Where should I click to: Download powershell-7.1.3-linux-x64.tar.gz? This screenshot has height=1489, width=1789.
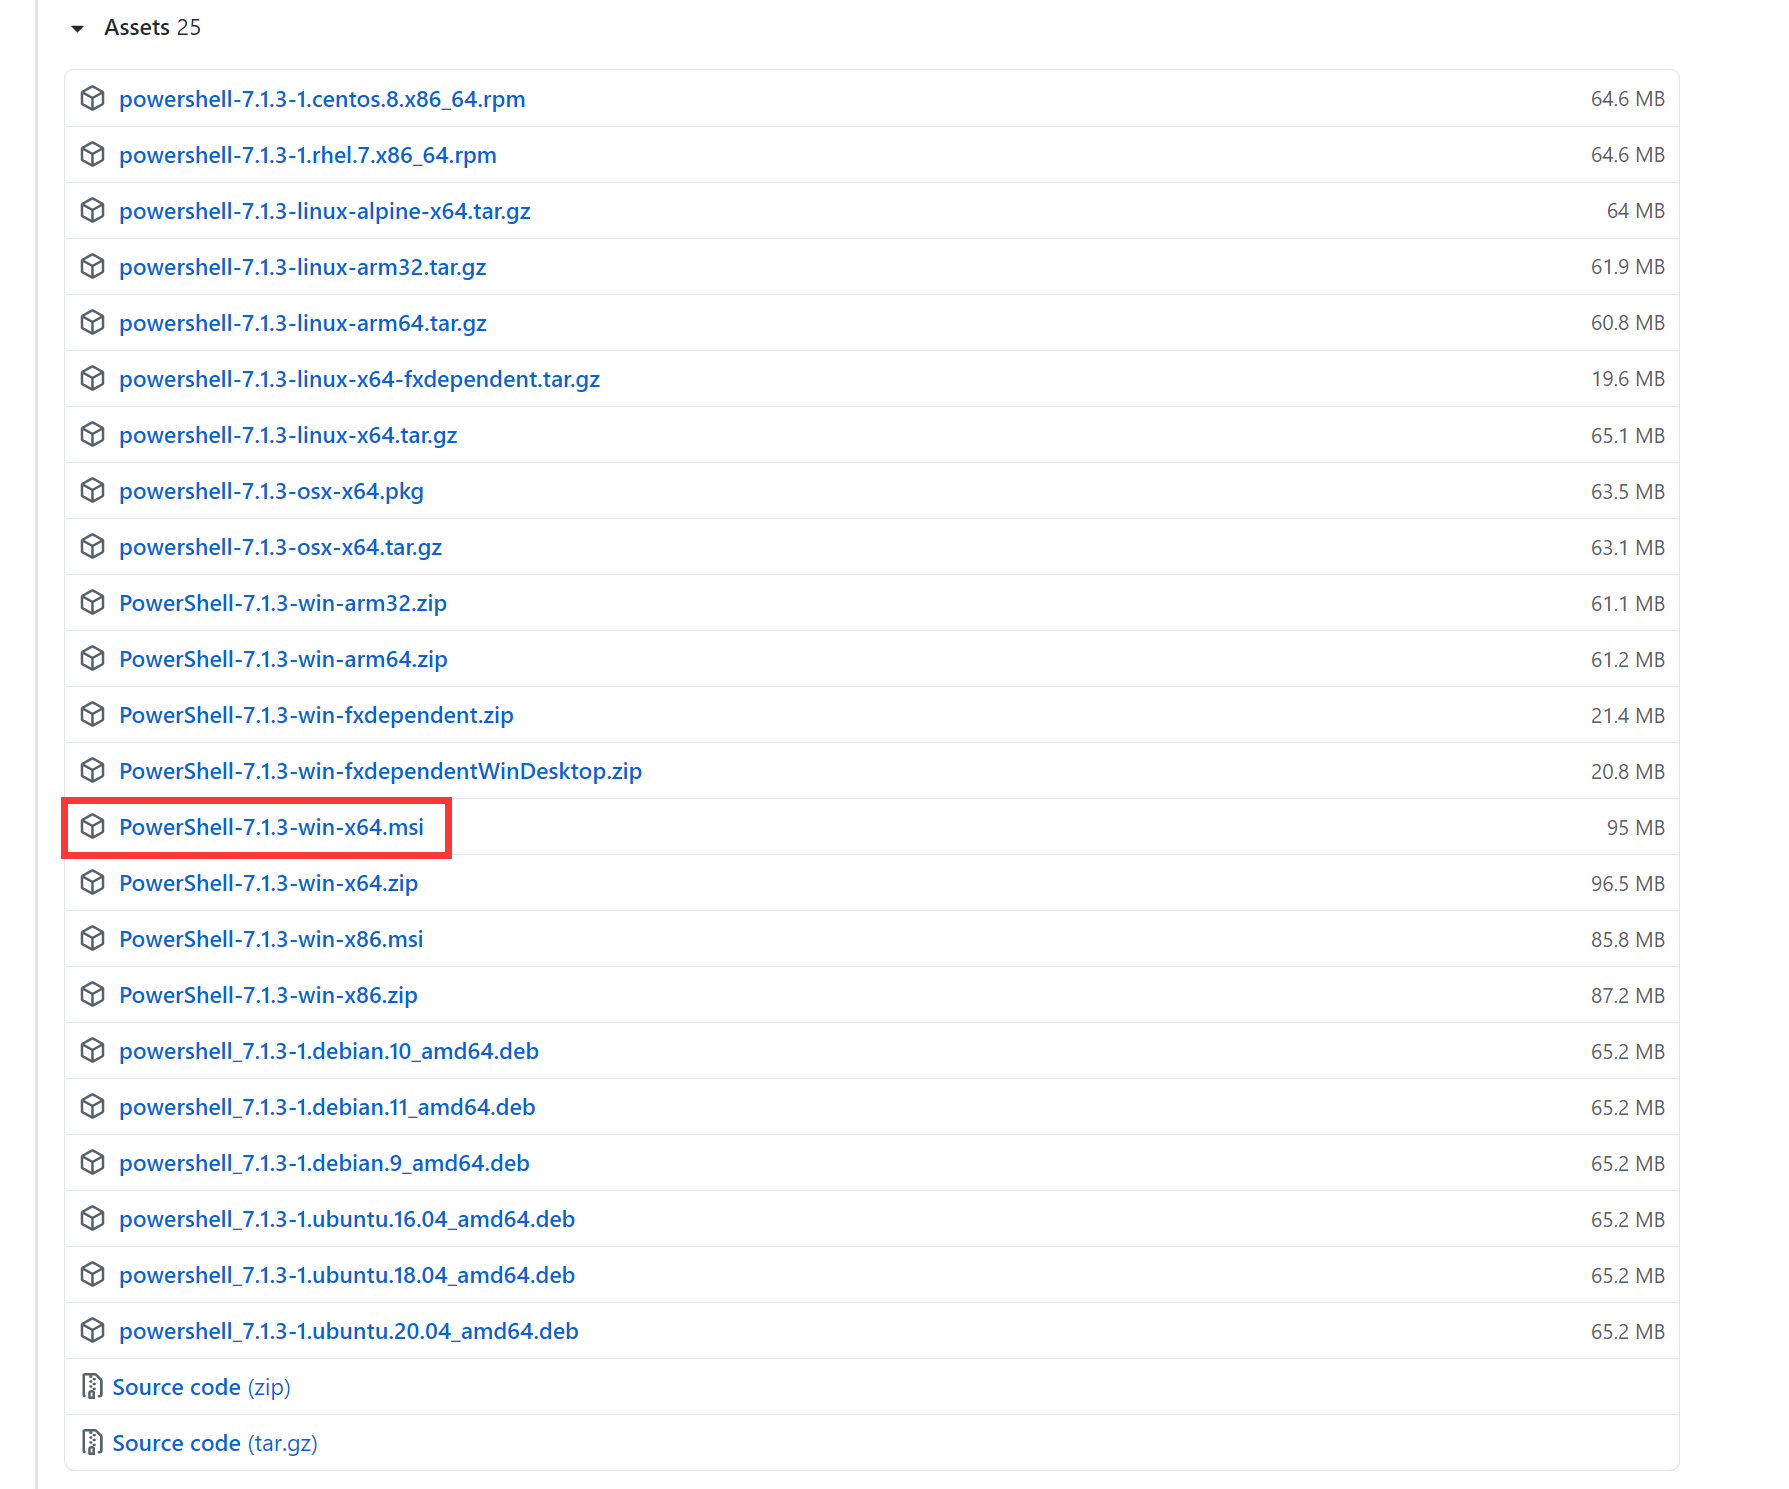coord(288,435)
